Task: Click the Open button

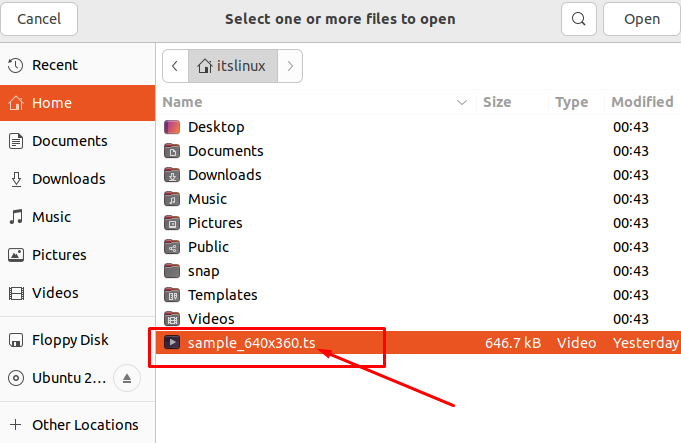Action: [642, 19]
